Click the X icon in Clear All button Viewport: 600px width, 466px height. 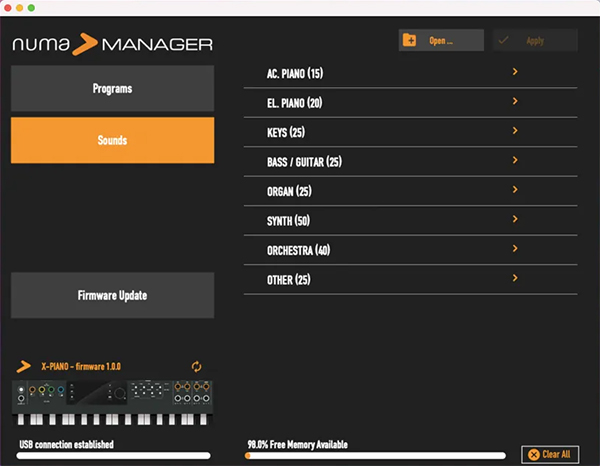pos(533,454)
